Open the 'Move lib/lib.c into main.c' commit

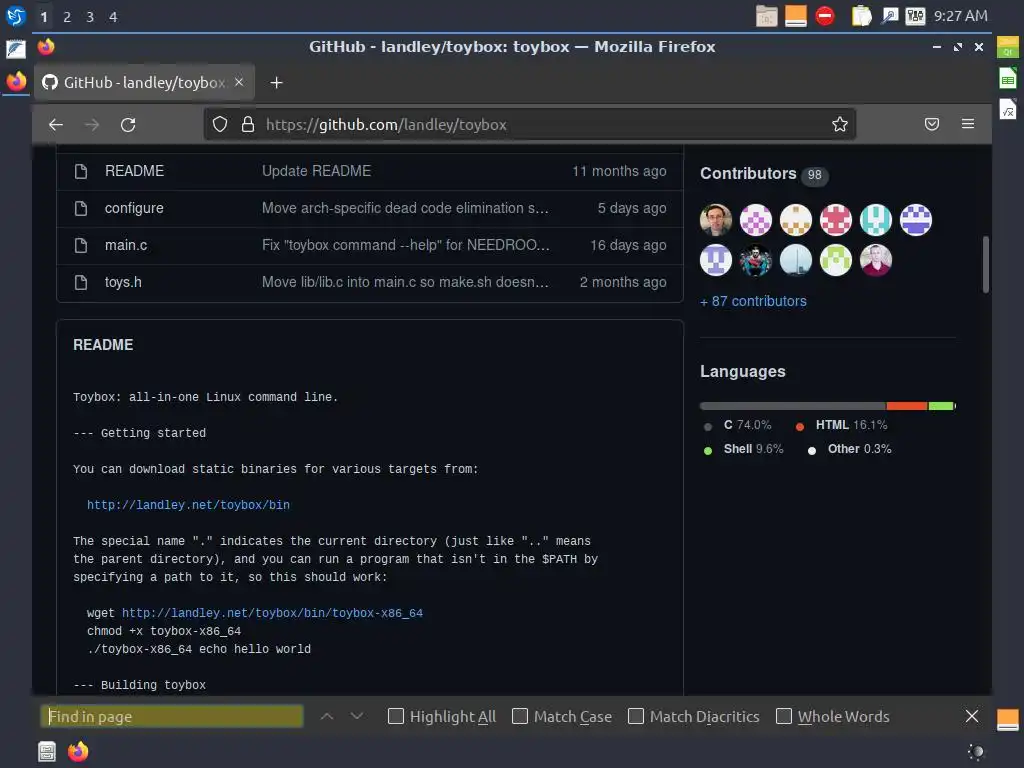coord(405,282)
